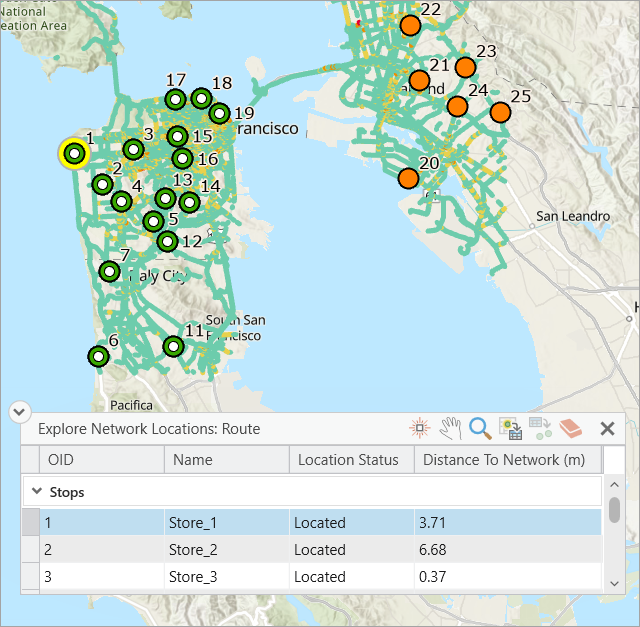Collapse the Stops group

[x=37, y=492]
